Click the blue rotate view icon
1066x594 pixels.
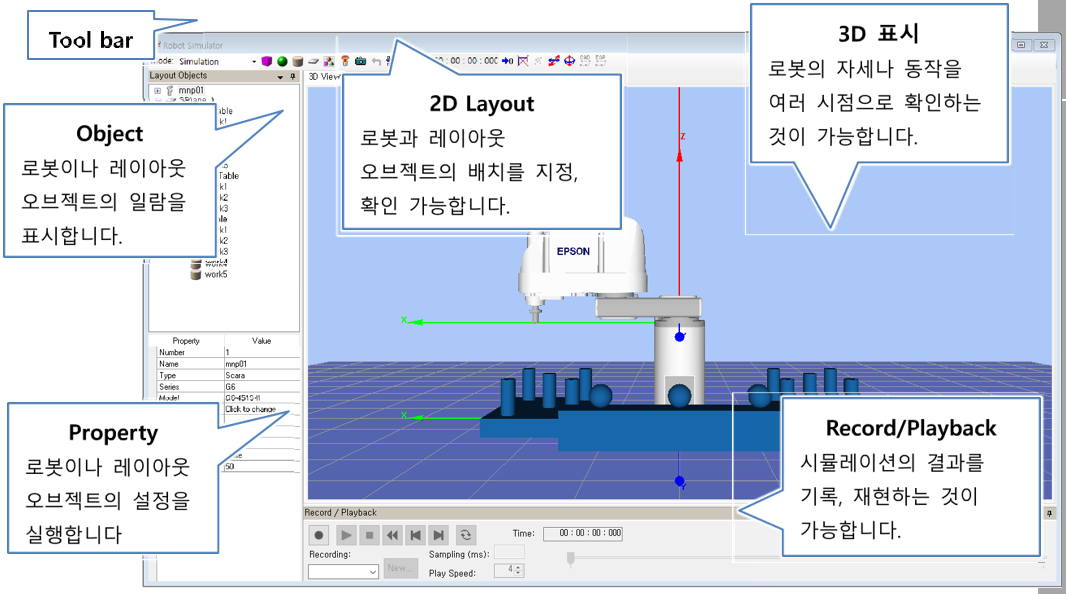click(x=570, y=60)
